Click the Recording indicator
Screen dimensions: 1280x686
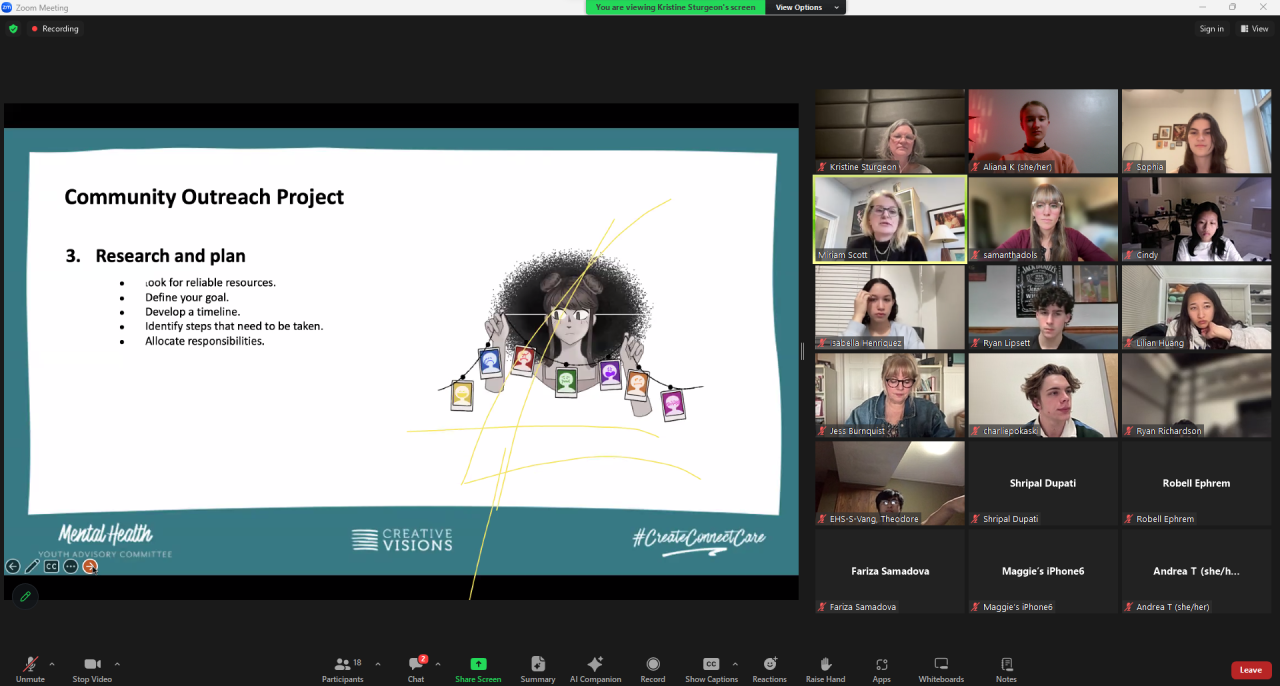coord(55,29)
